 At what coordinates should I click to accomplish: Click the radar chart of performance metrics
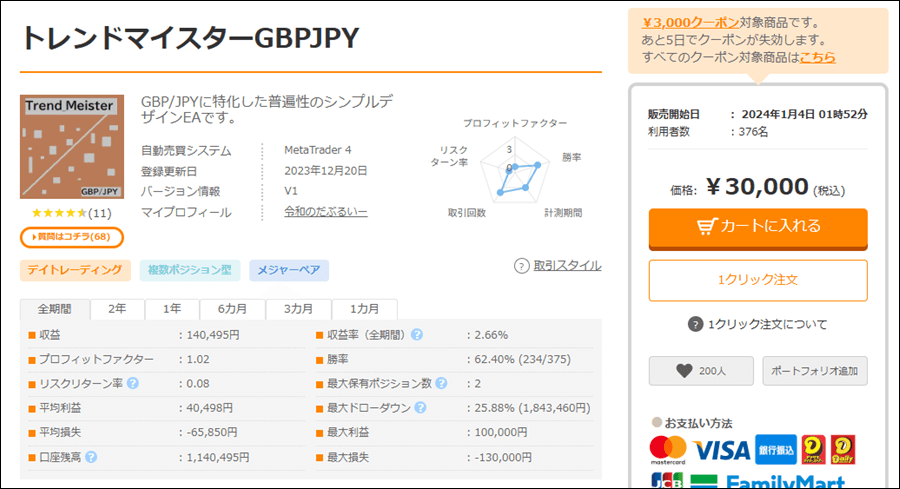pyautogui.click(x=515, y=170)
